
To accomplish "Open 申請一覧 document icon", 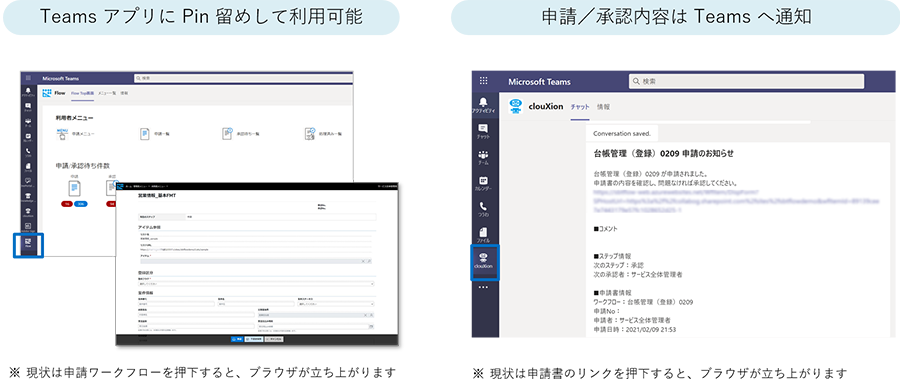I will pos(144,134).
